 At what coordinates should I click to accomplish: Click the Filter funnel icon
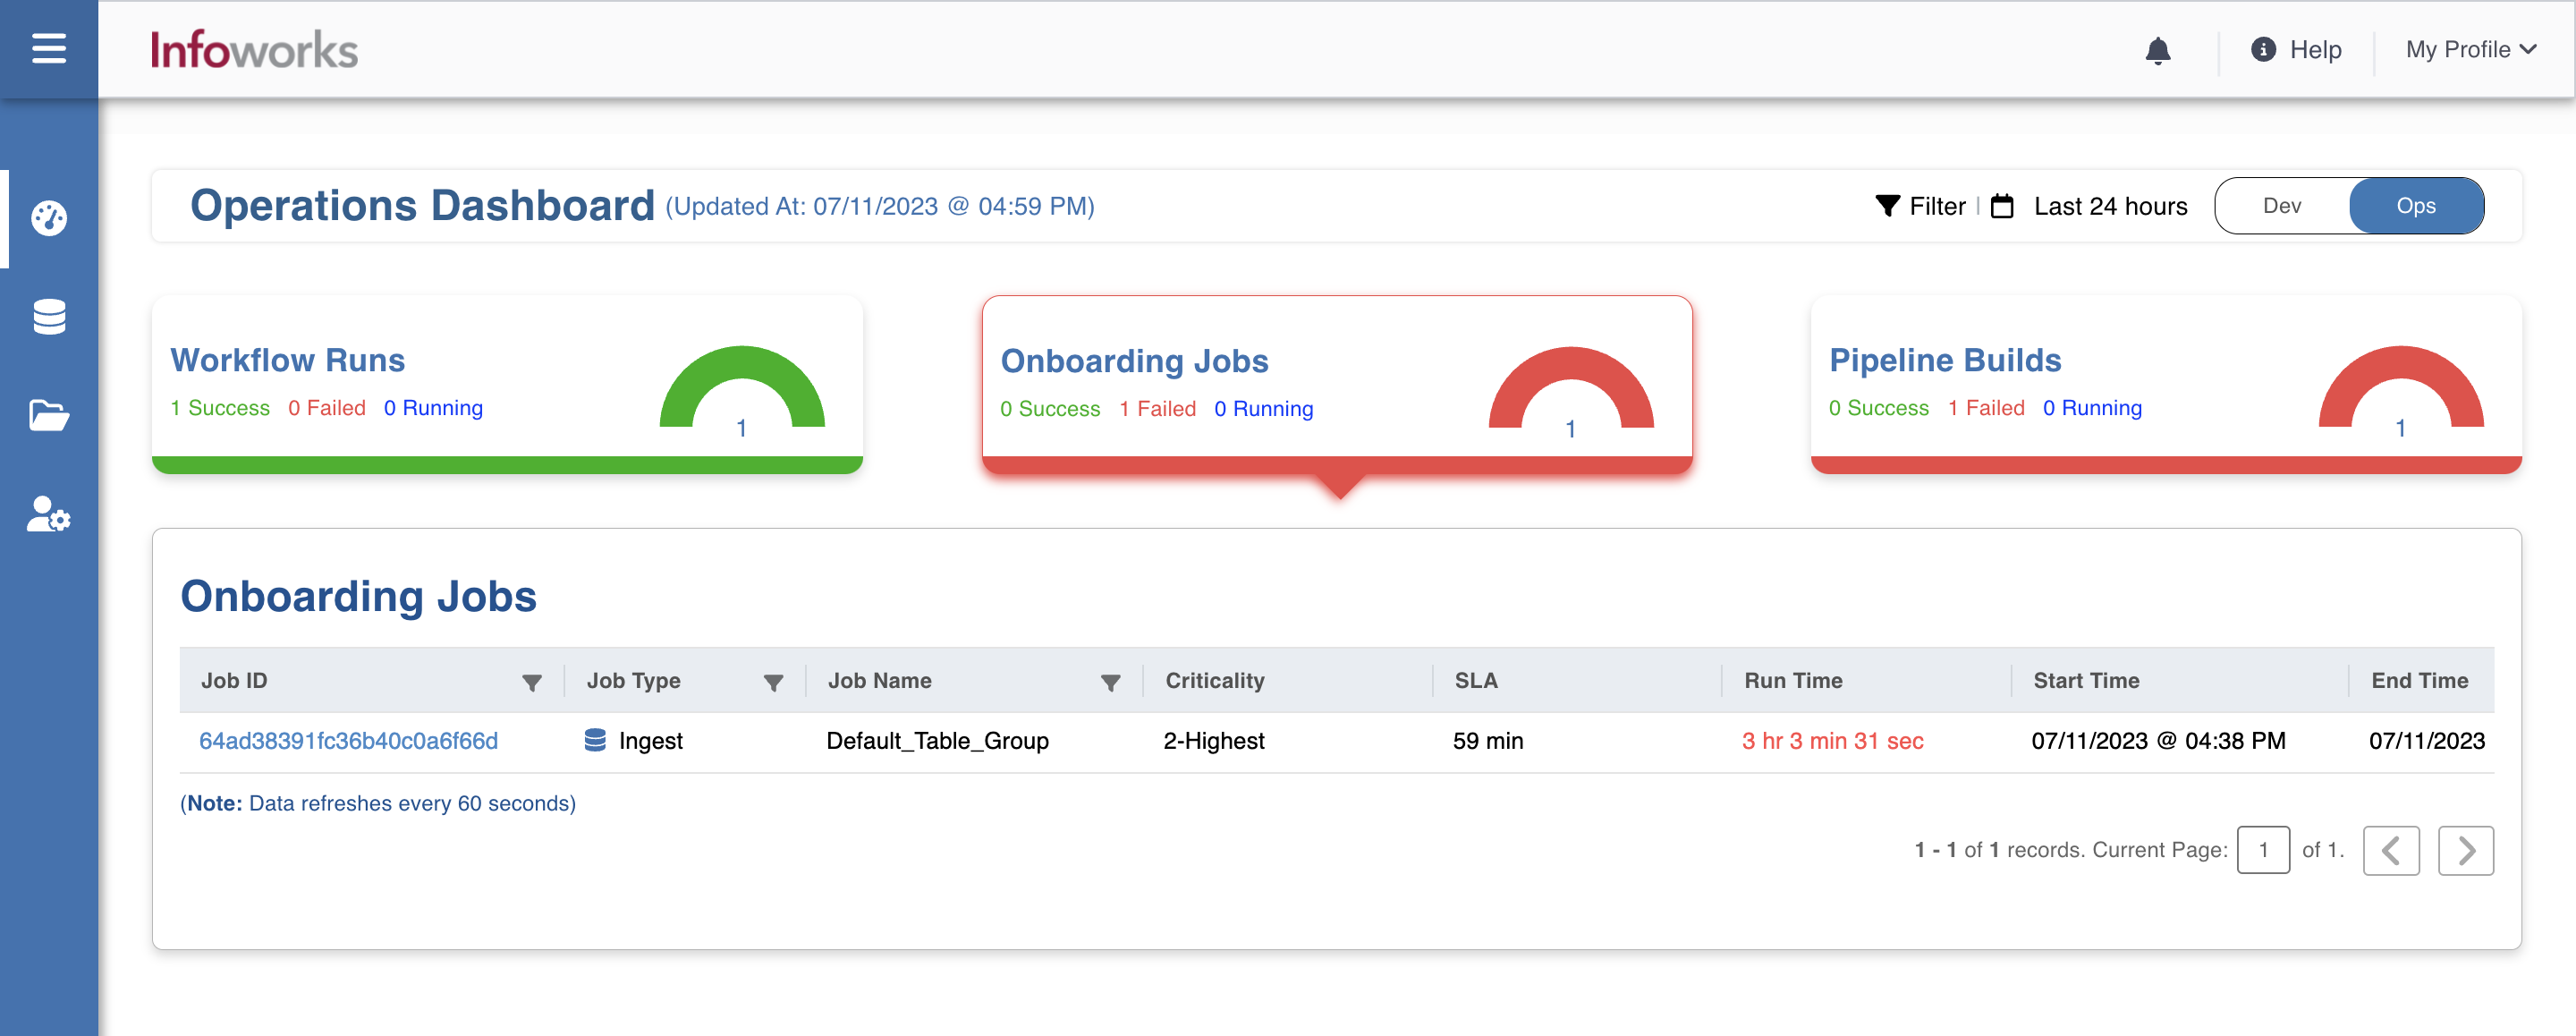coord(1887,206)
